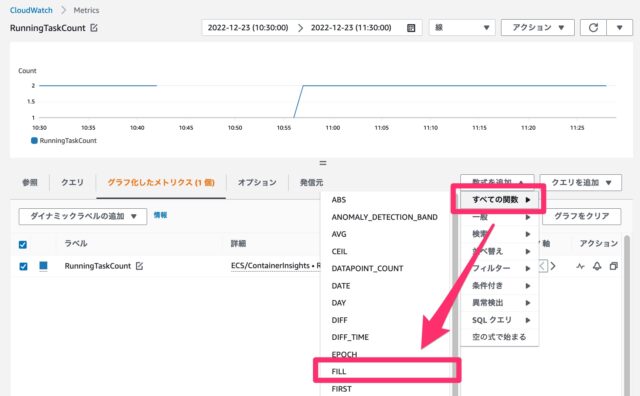Open the アクション dropdown in the header
The width and height of the screenshot is (640, 396).
tap(538, 28)
